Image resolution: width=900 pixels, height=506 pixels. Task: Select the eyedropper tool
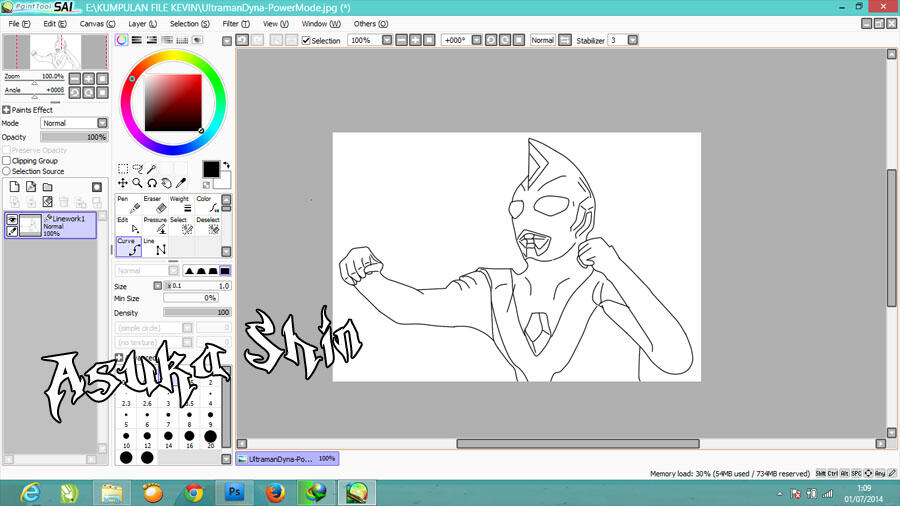click(181, 183)
